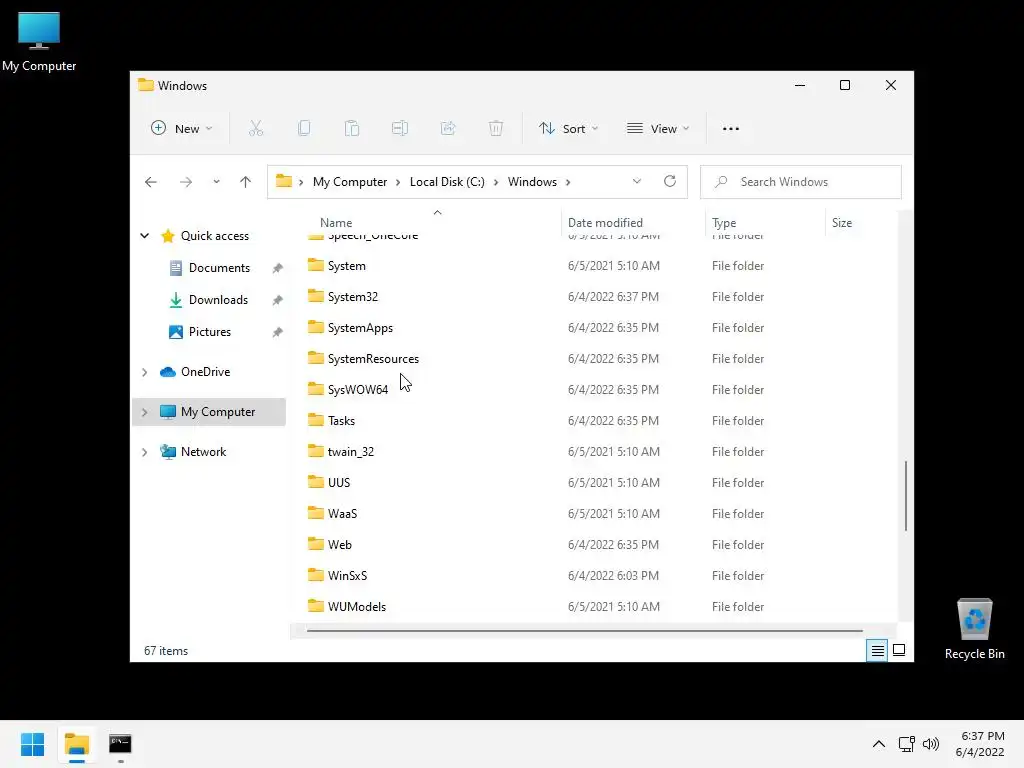Collapse the Quick access tree node
The image size is (1024, 768).
click(x=144, y=236)
